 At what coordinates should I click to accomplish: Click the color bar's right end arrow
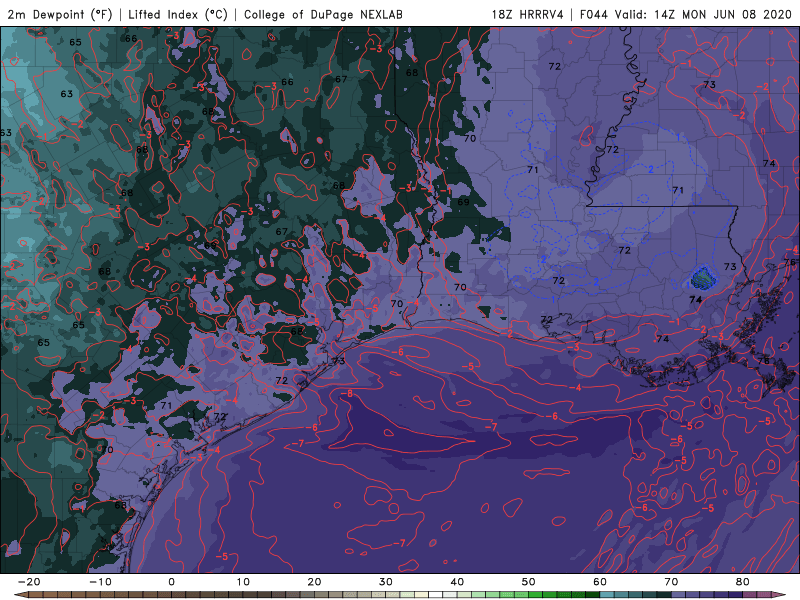pos(778,595)
